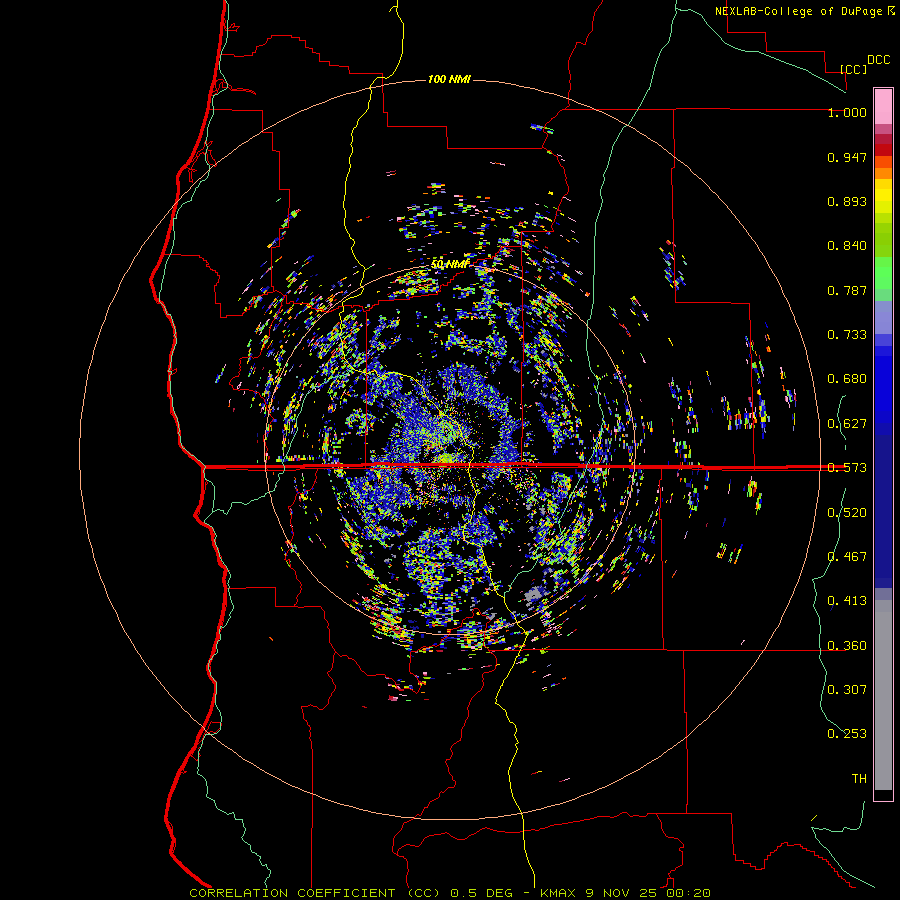Click the 00:20 timestamp in caption
This screenshot has height=900, width=900.
[x=688, y=893]
